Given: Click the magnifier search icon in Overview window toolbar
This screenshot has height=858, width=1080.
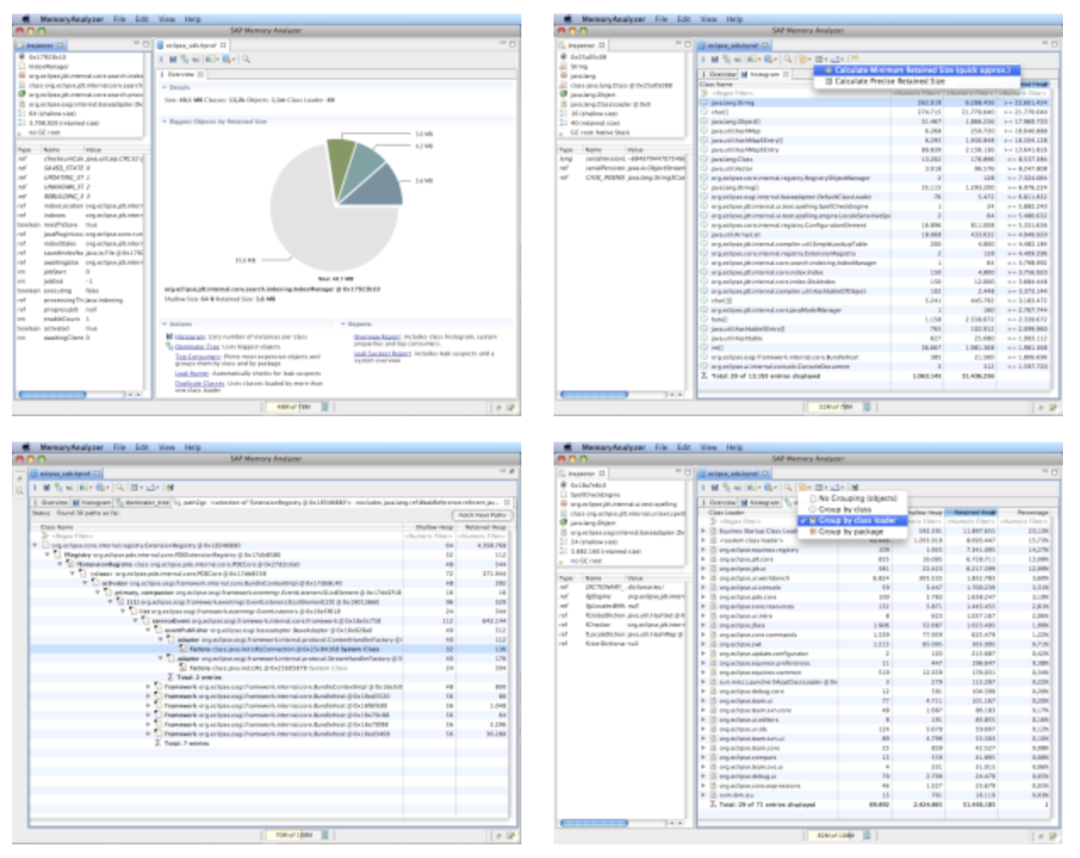Looking at the screenshot, I should point(246,60).
